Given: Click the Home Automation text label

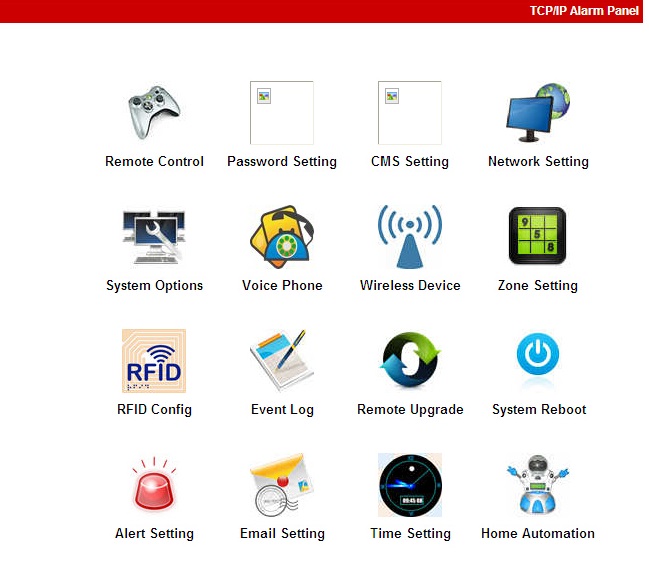Looking at the screenshot, I should click(538, 534).
